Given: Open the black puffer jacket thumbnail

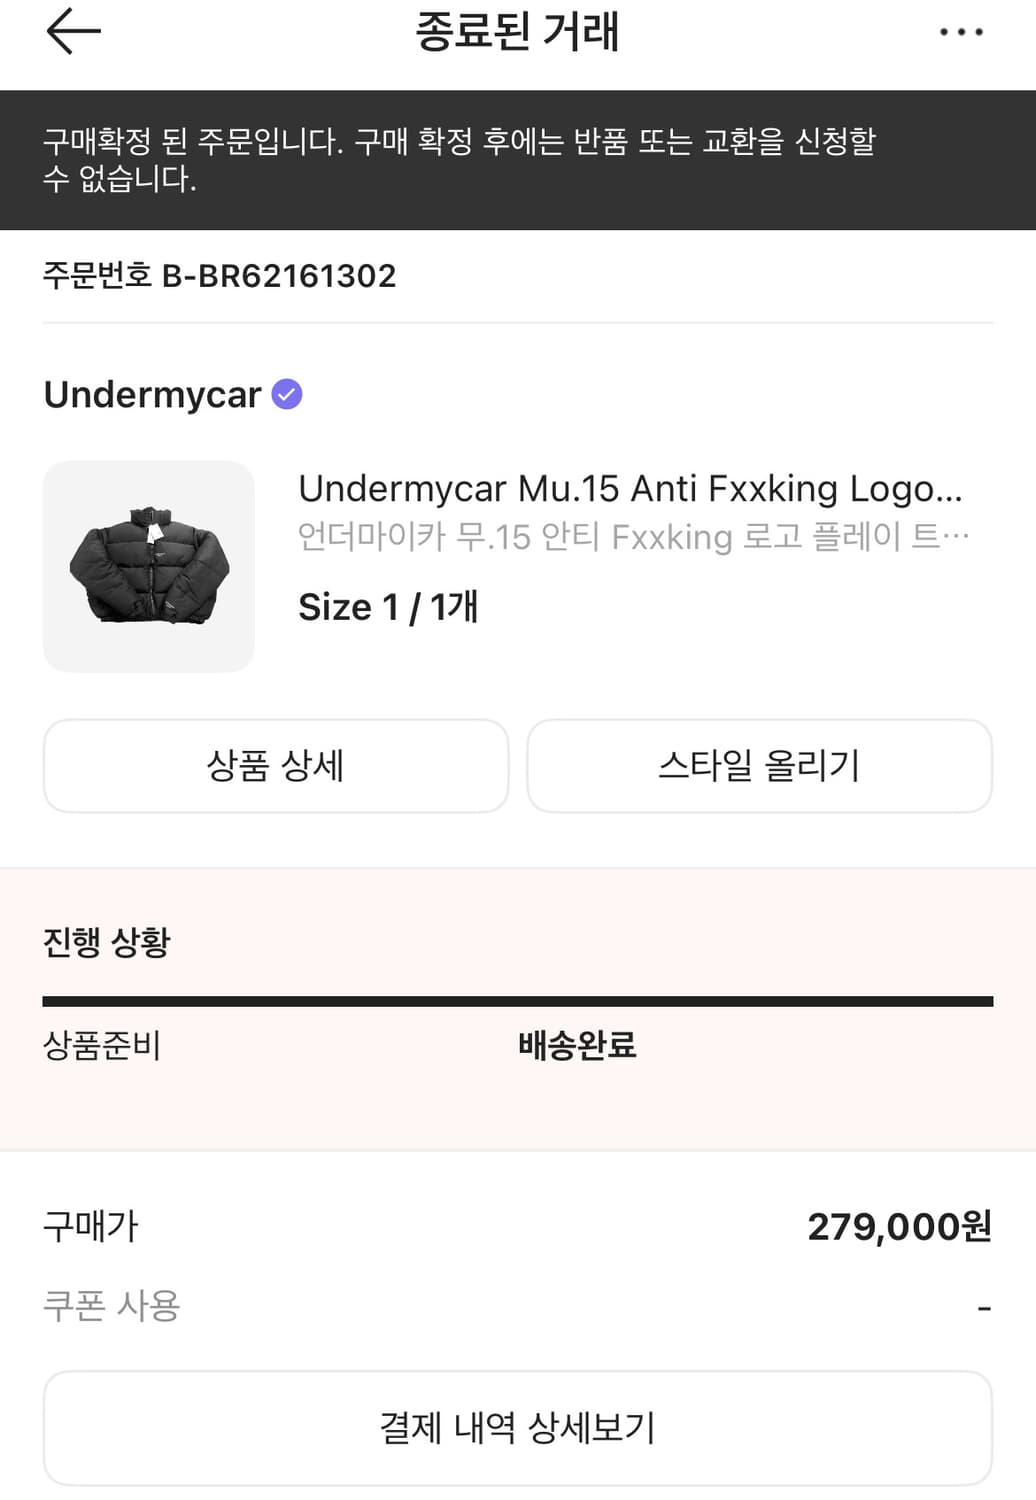Looking at the screenshot, I should [x=149, y=566].
